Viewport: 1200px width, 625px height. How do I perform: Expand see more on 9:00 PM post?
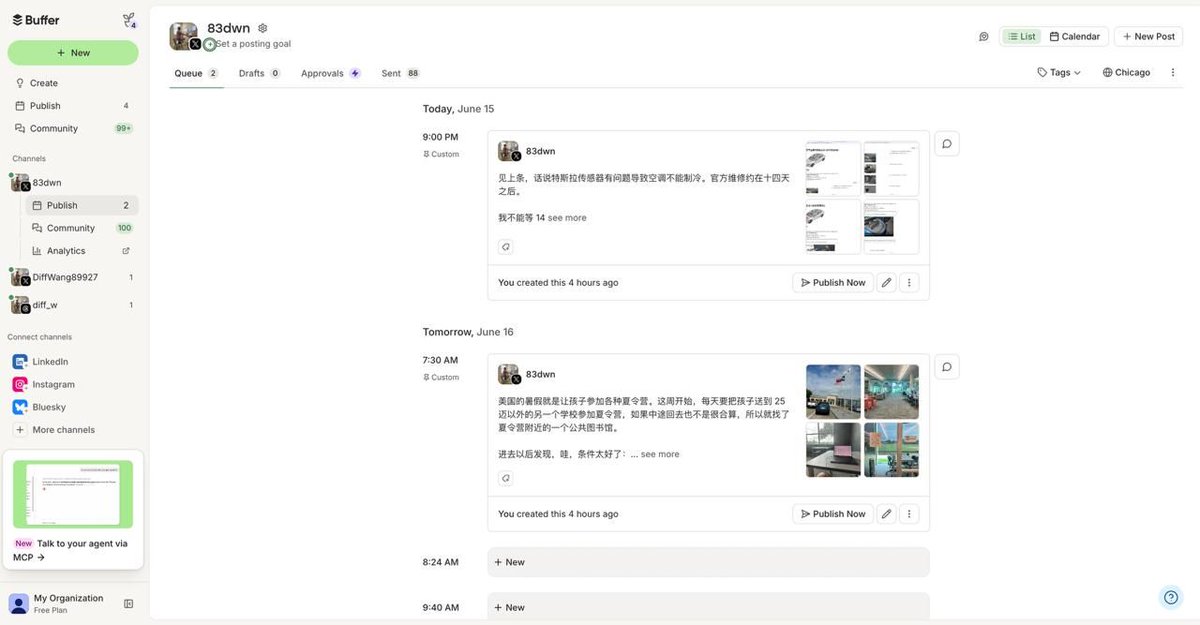pos(567,217)
